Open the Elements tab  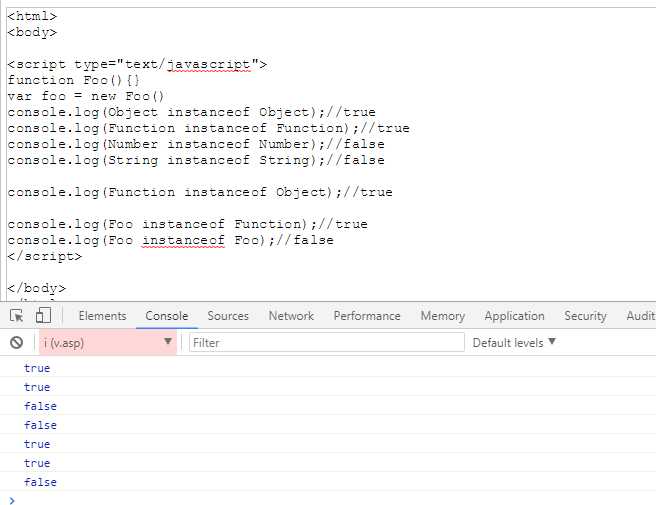tap(102, 316)
